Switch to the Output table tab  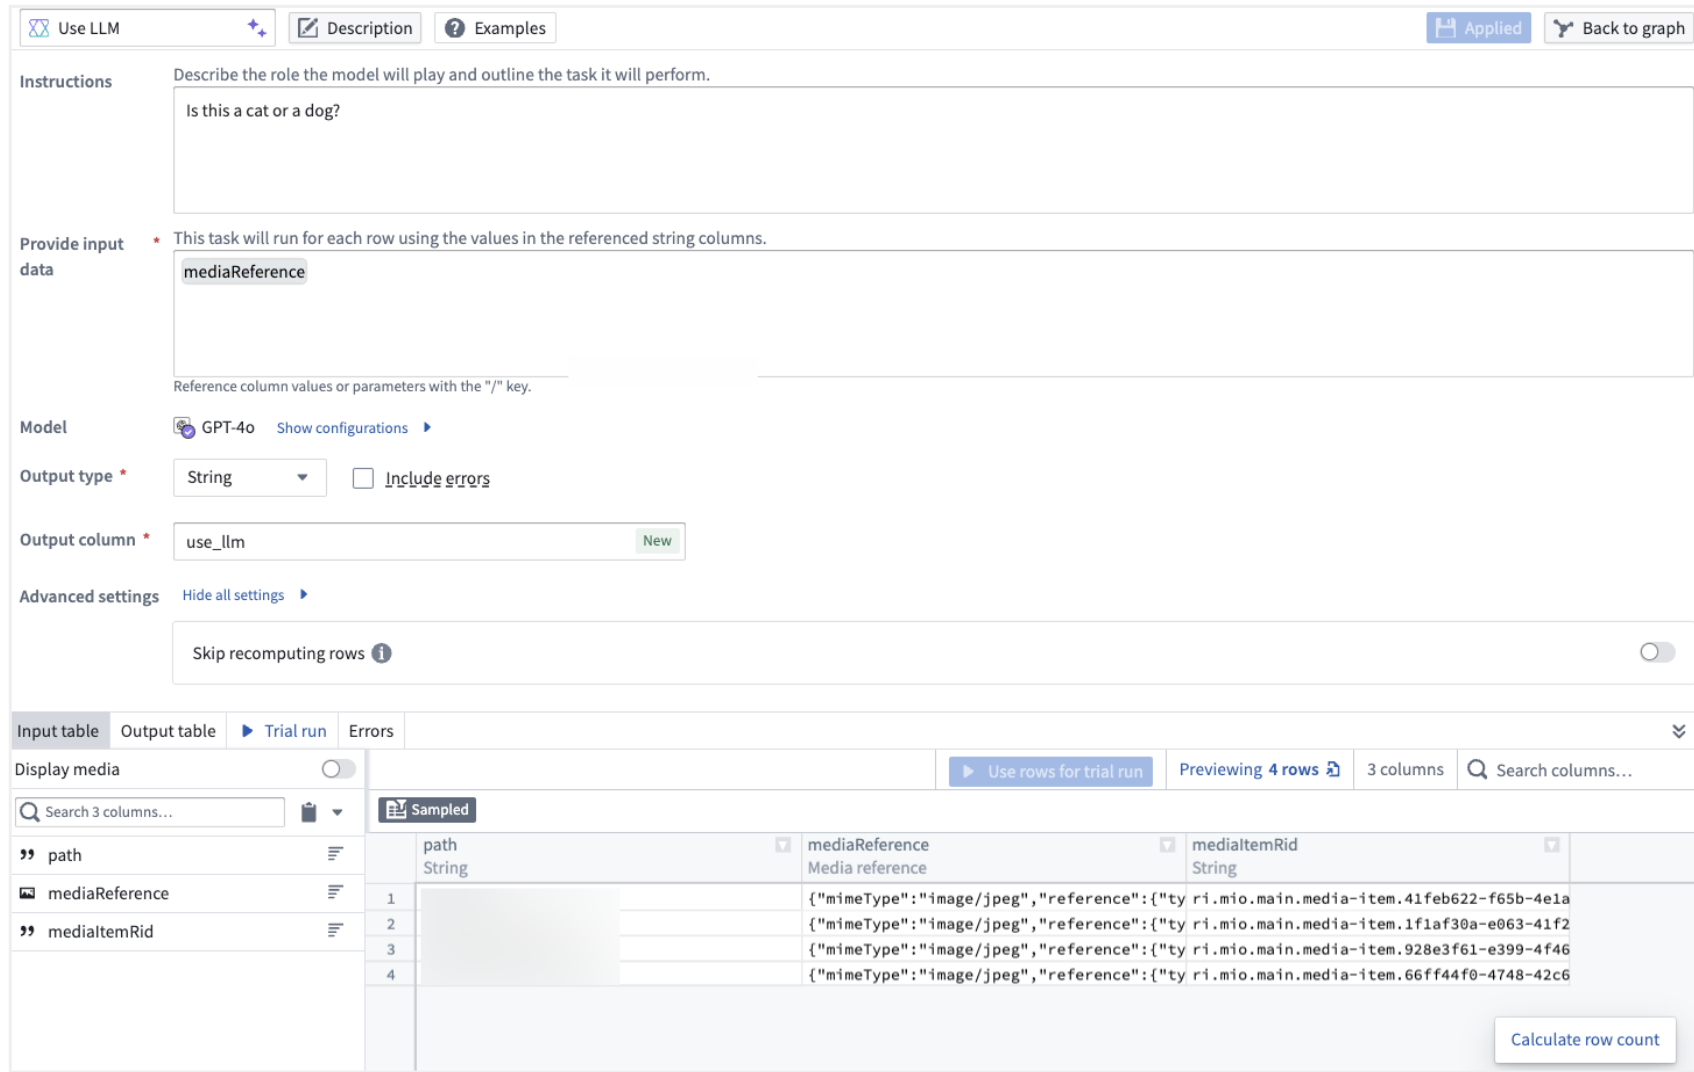[x=168, y=731]
